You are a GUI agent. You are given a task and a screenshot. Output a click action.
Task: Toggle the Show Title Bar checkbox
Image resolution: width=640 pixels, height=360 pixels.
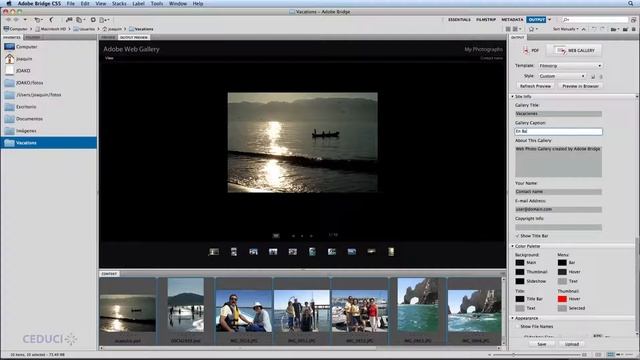(518, 236)
